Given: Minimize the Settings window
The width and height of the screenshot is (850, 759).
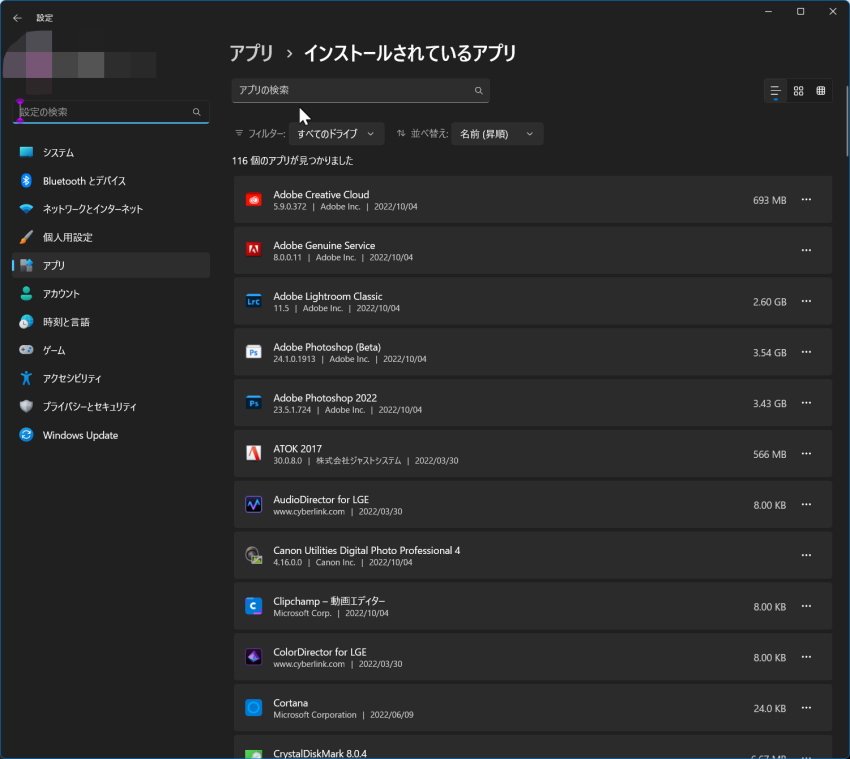Looking at the screenshot, I should coord(768,11).
